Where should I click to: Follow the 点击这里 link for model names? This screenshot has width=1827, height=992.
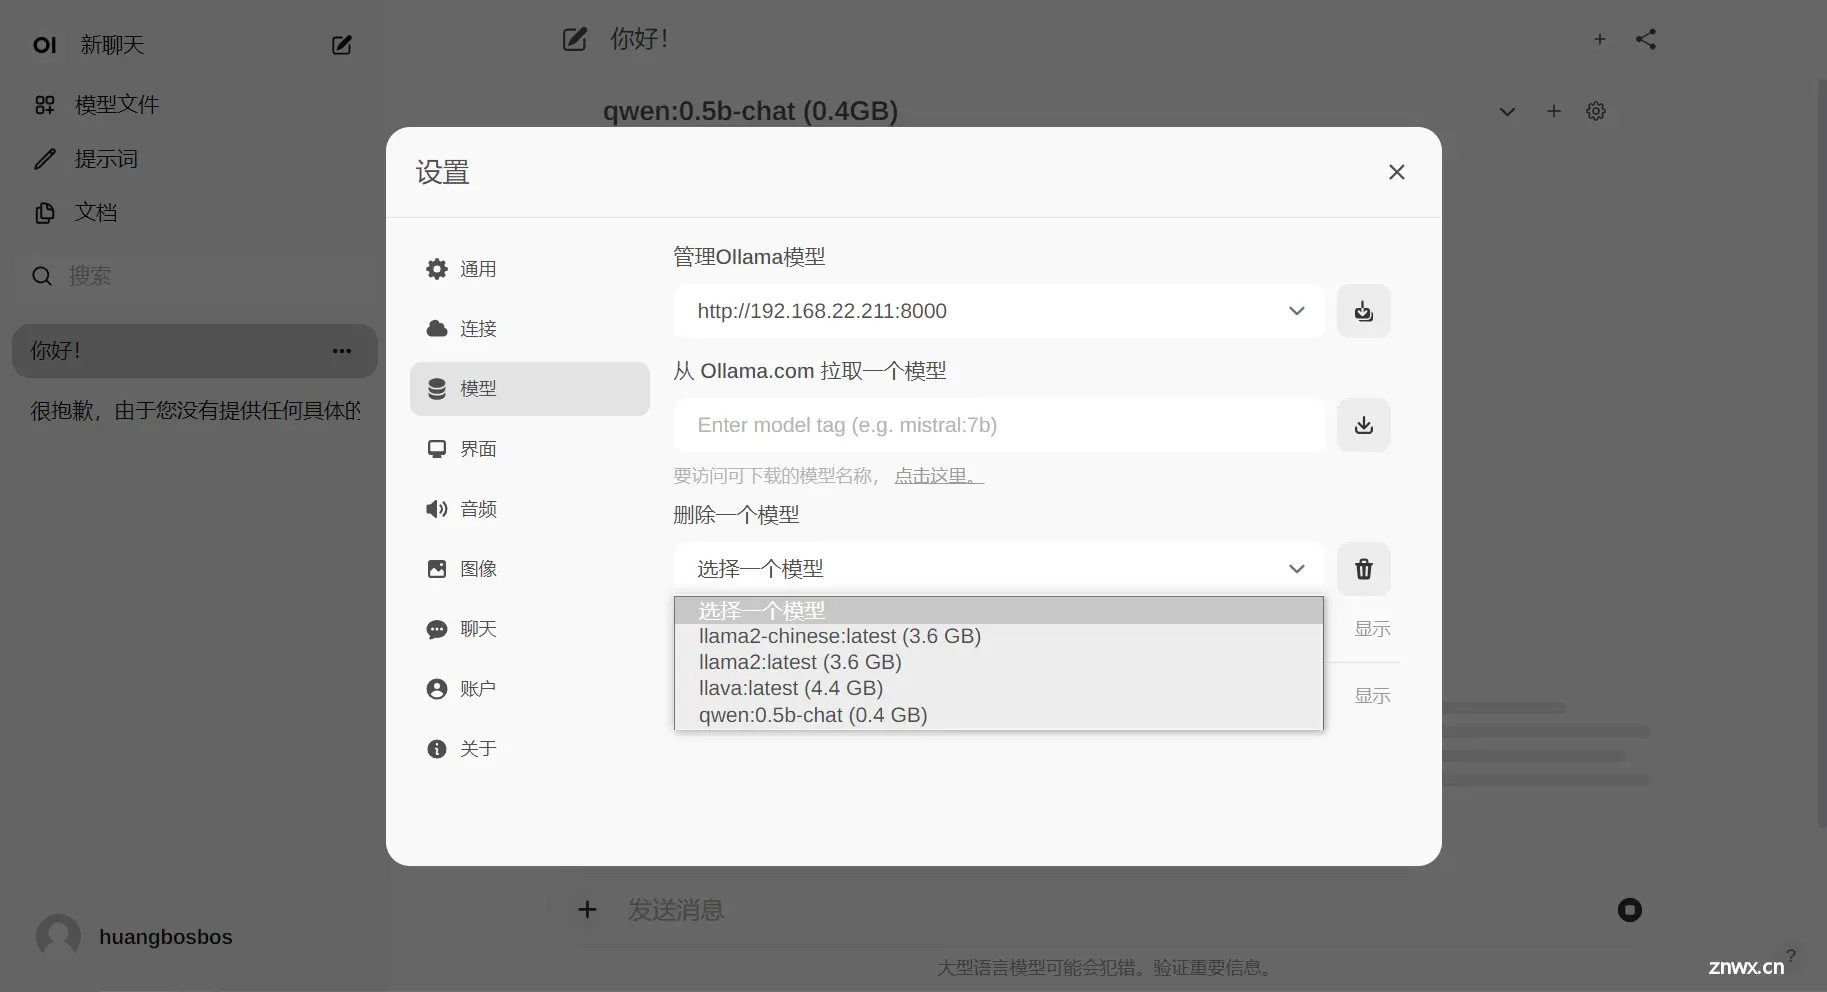click(939, 476)
